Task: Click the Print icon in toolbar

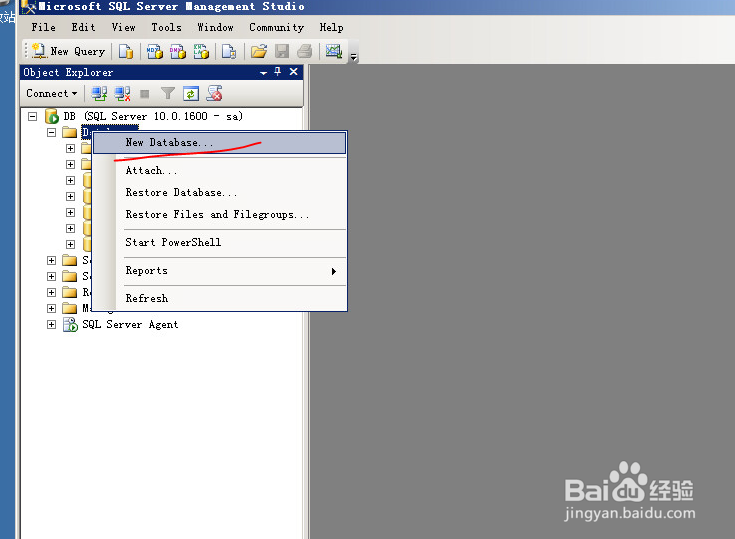Action: pos(305,51)
